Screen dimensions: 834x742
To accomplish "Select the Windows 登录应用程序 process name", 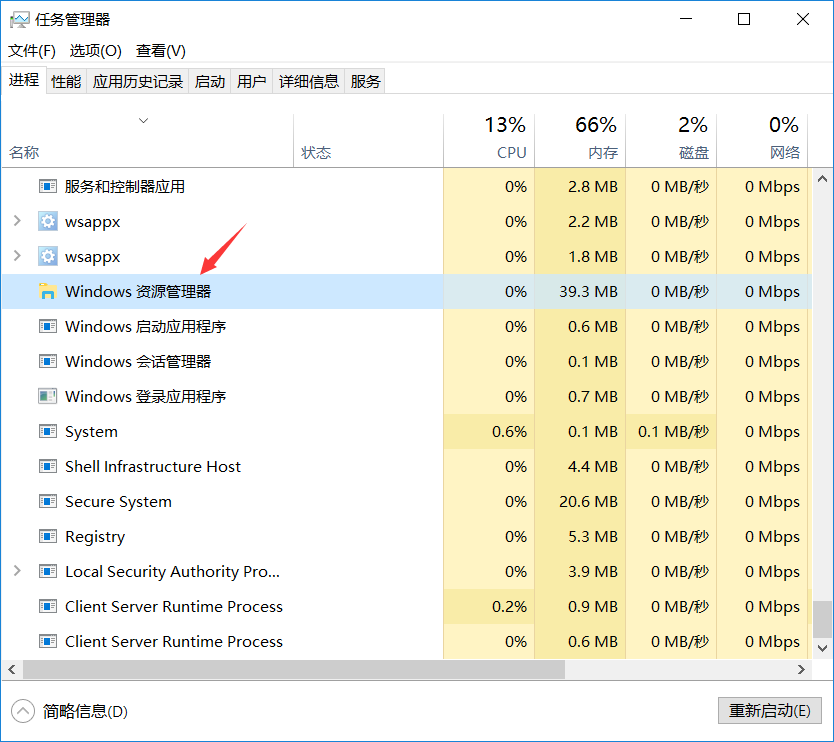I will [x=145, y=396].
